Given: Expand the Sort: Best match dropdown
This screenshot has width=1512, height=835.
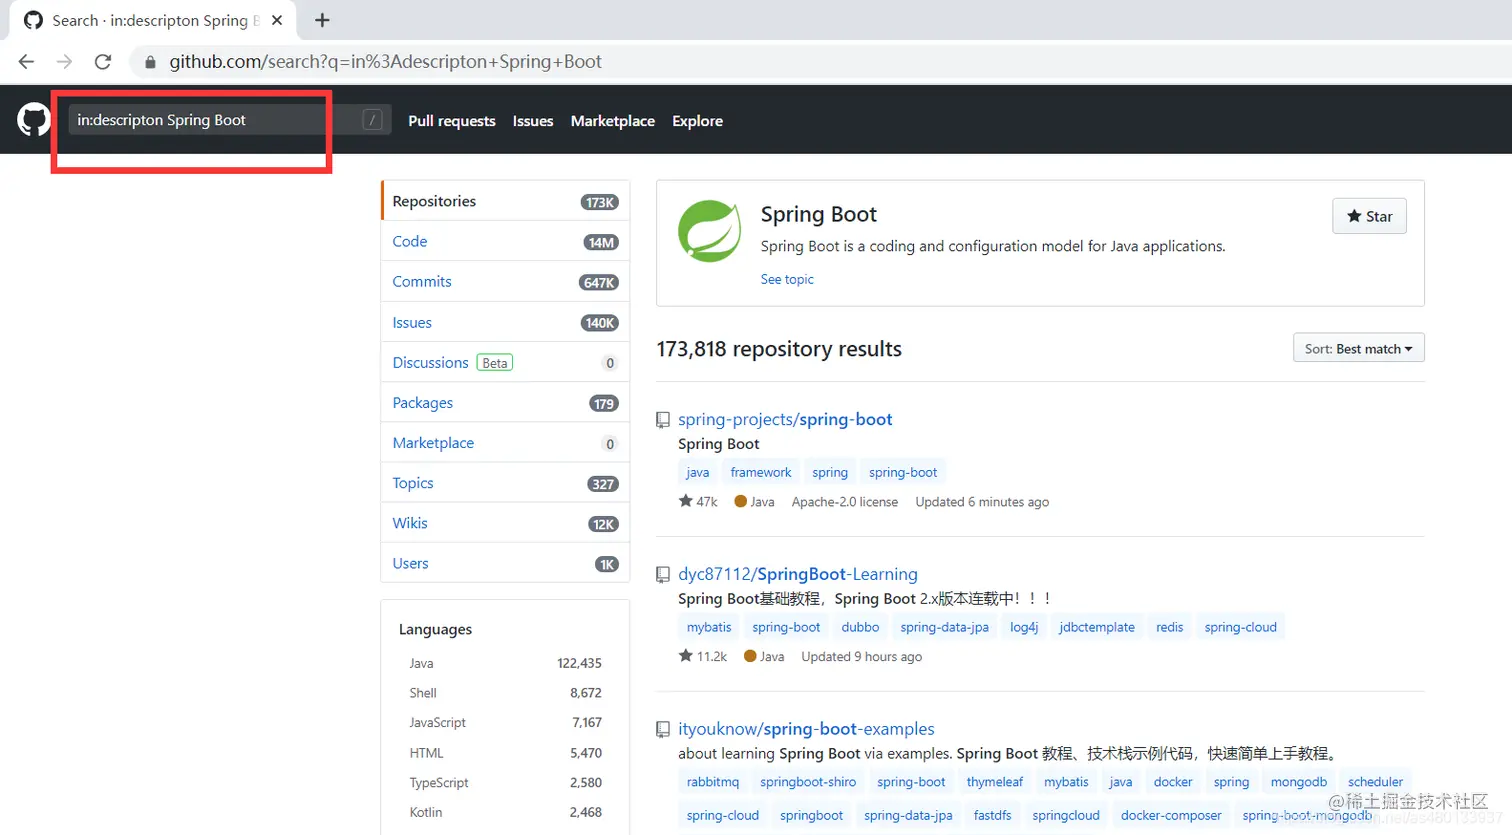Looking at the screenshot, I should pos(1358,348).
